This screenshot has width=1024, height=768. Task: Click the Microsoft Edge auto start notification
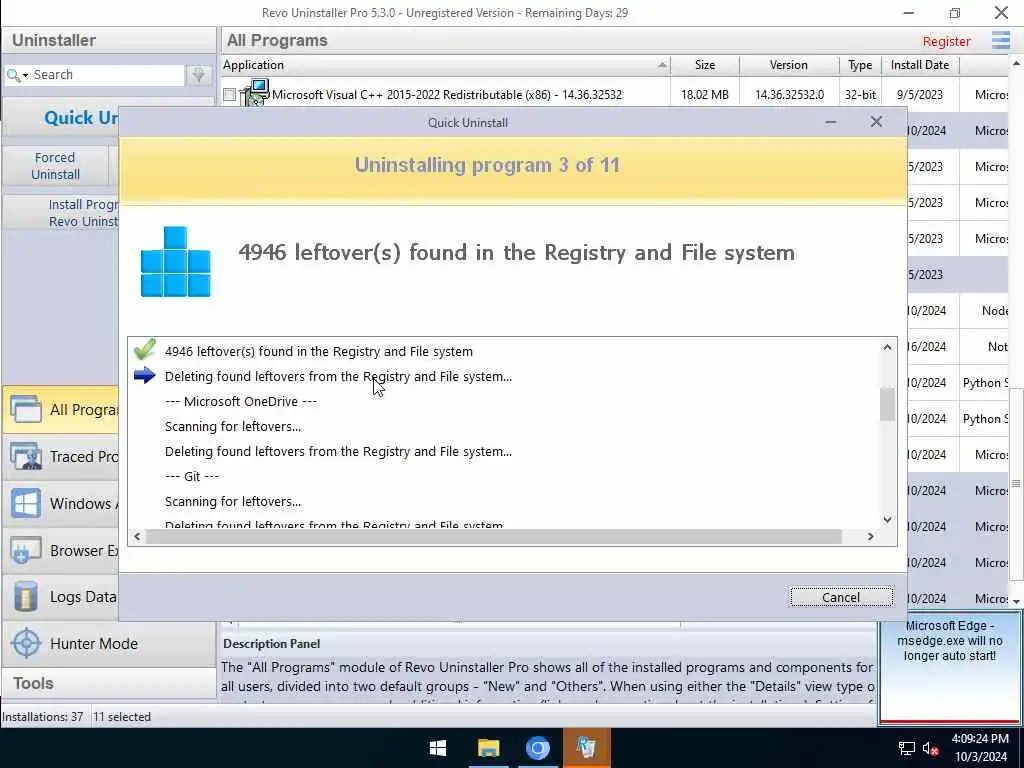[x=950, y=667]
